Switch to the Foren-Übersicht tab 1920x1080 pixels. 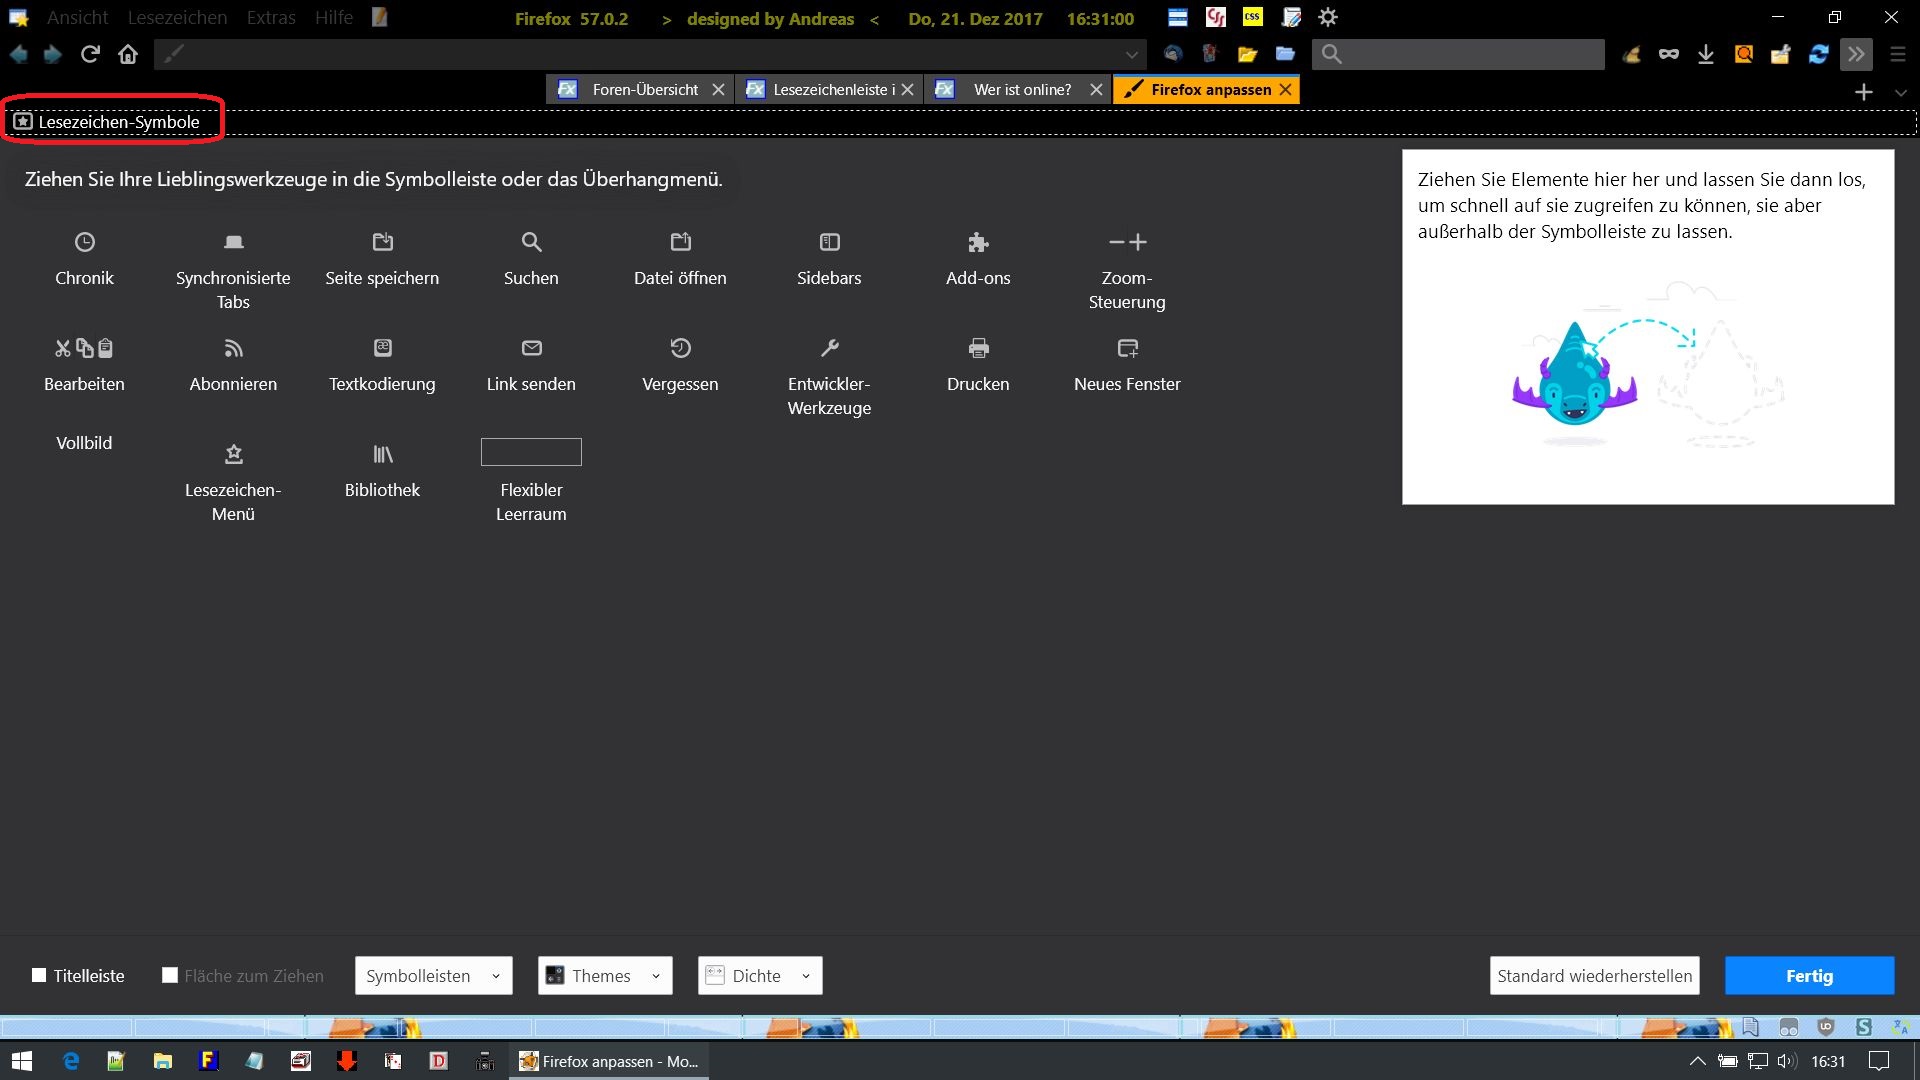pos(644,90)
